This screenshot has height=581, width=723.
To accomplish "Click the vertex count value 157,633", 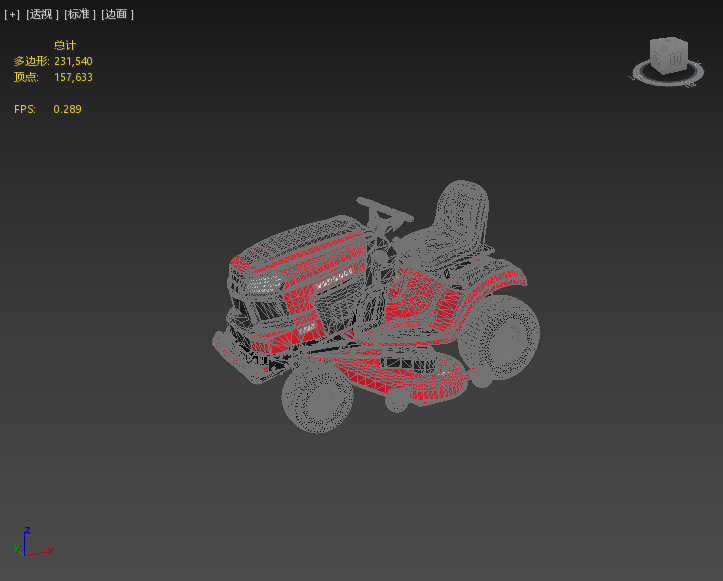I will [x=73, y=77].
